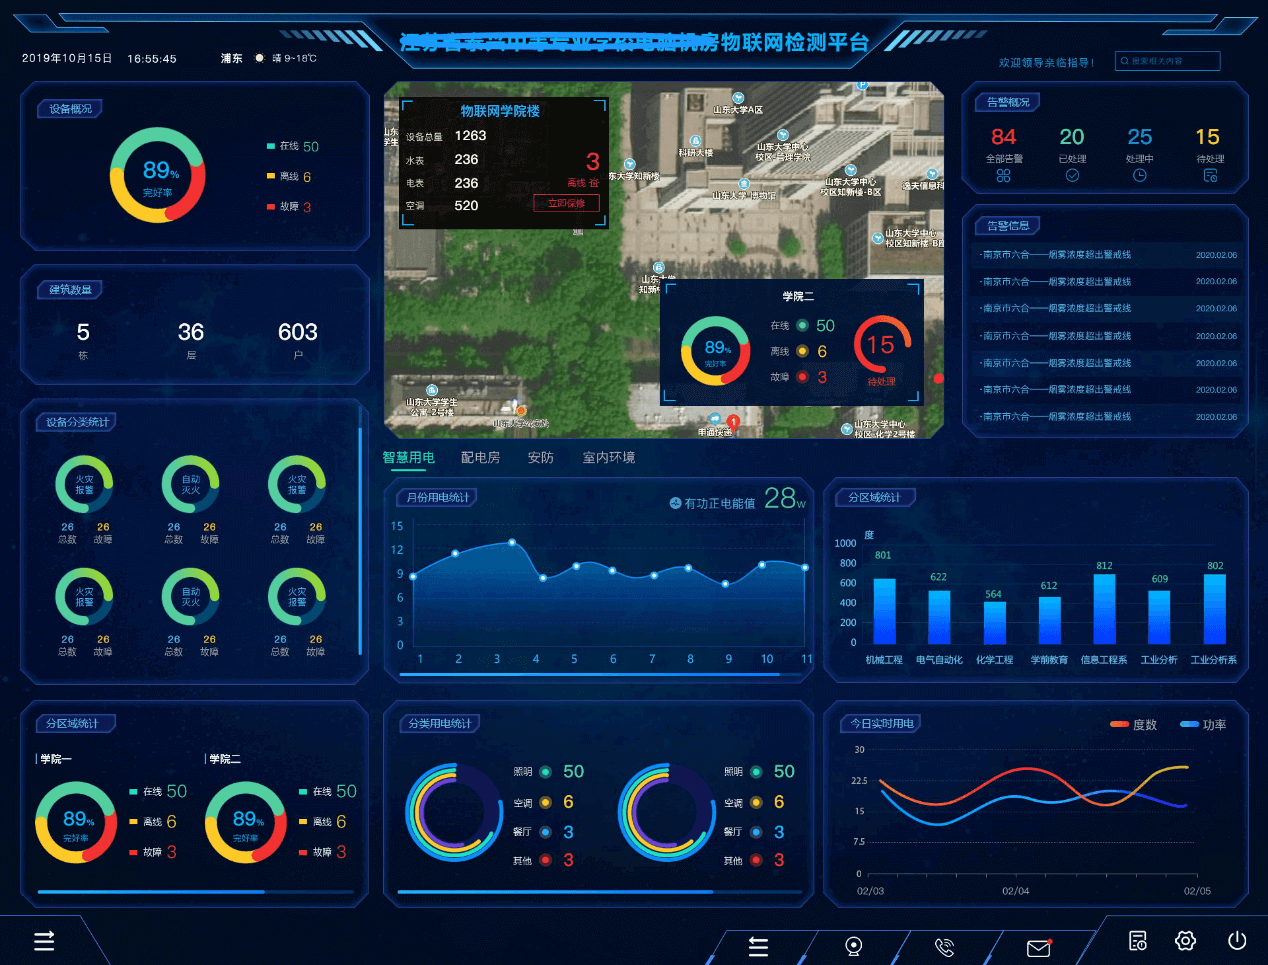Viewport: 1268px width, 965px height.
Task: Click the 全部告警 grid icon
Action: point(1003,176)
